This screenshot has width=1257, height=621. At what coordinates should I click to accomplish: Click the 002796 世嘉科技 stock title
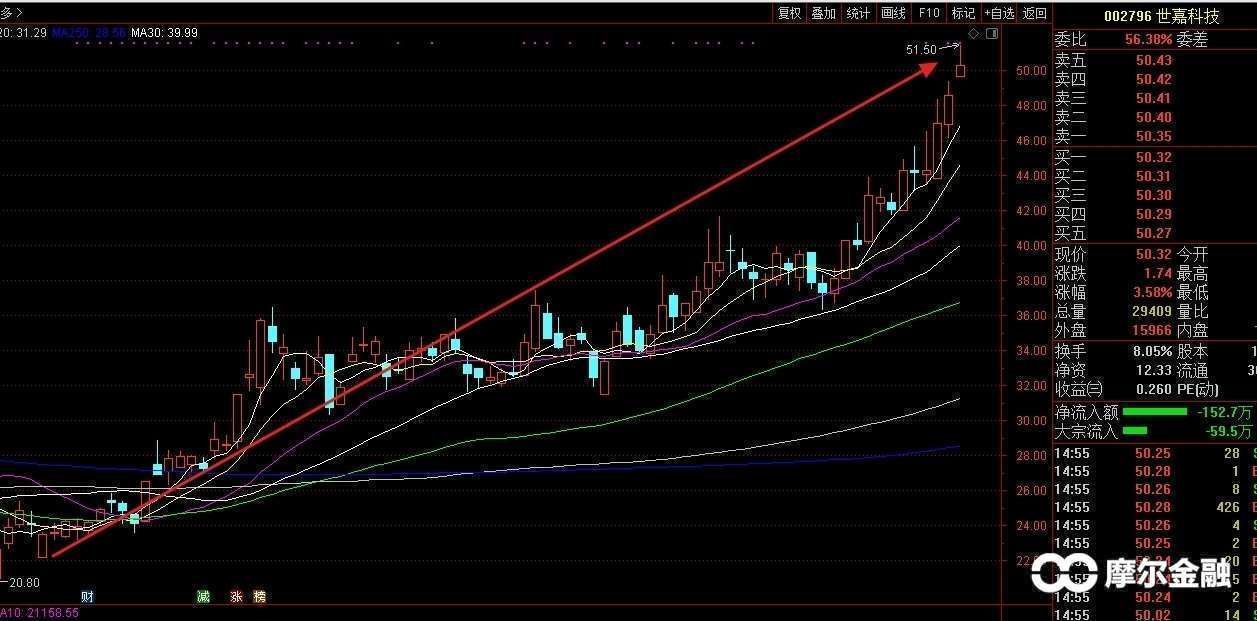(1161, 16)
